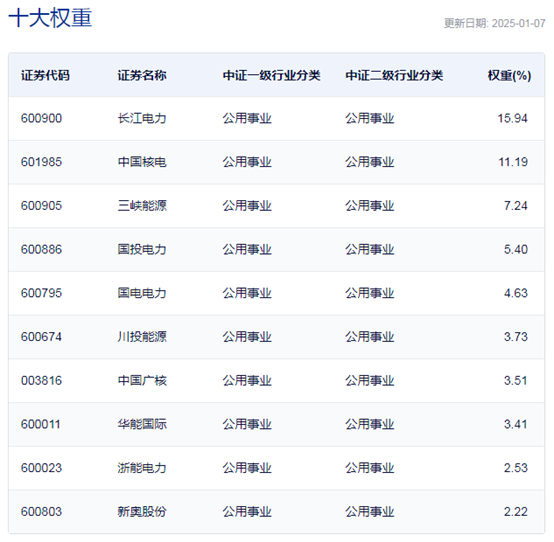Click first-level industry 公用事业 in 国投电力 row
This screenshot has width=554, height=542.
click(247, 249)
